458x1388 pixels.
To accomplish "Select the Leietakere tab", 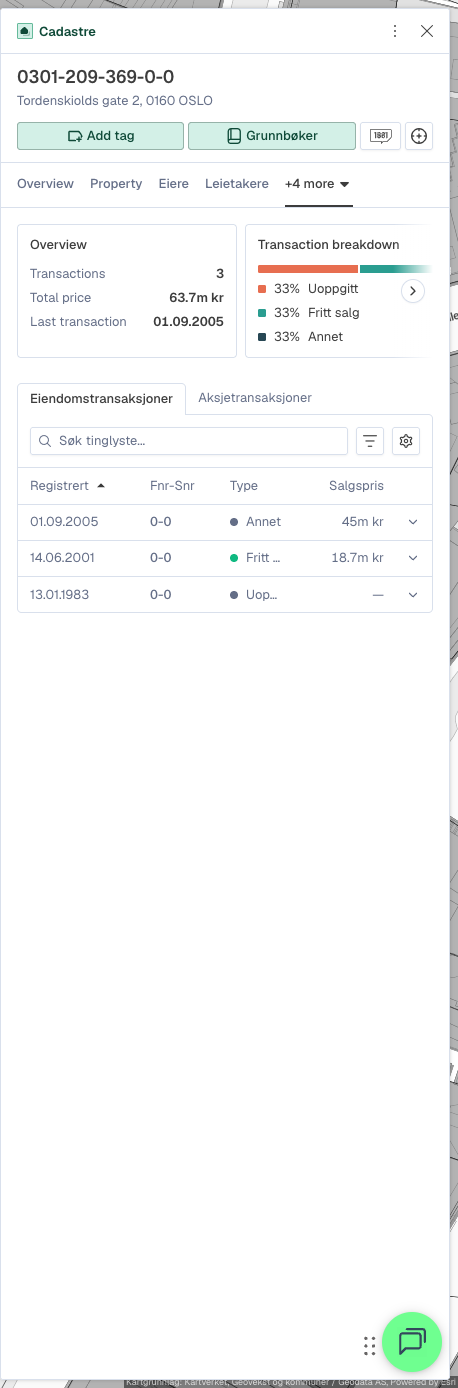I will point(237,184).
